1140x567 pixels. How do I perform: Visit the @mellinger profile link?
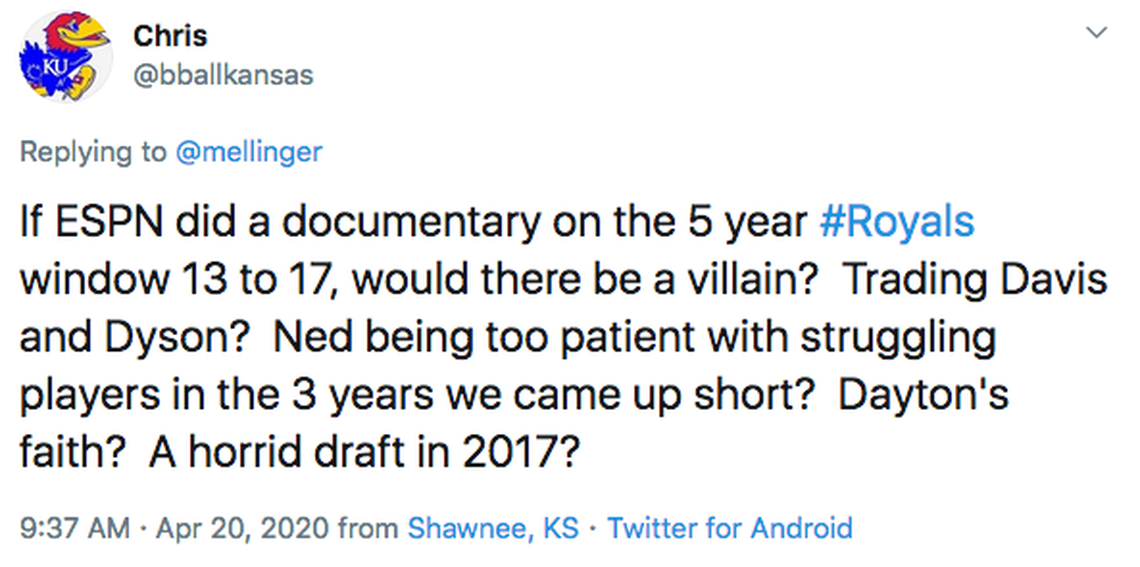[x=249, y=152]
